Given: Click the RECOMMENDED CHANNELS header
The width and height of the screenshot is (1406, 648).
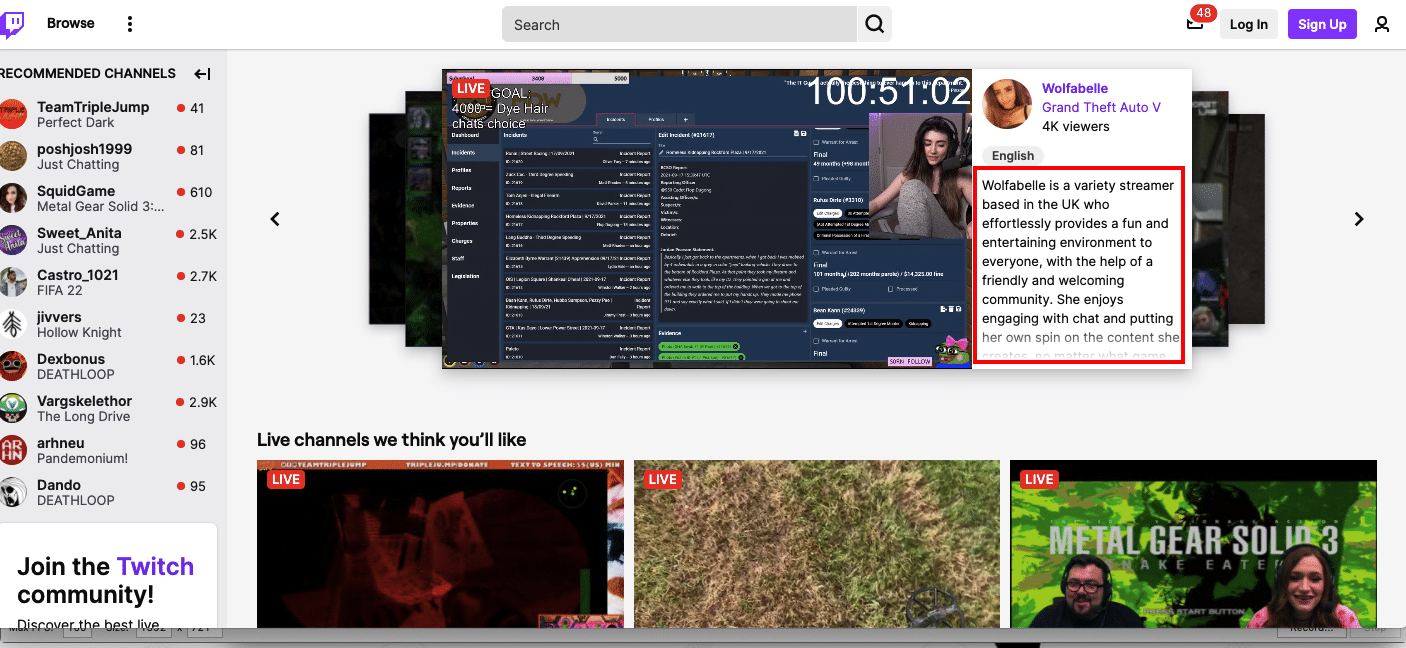Looking at the screenshot, I should (88, 73).
